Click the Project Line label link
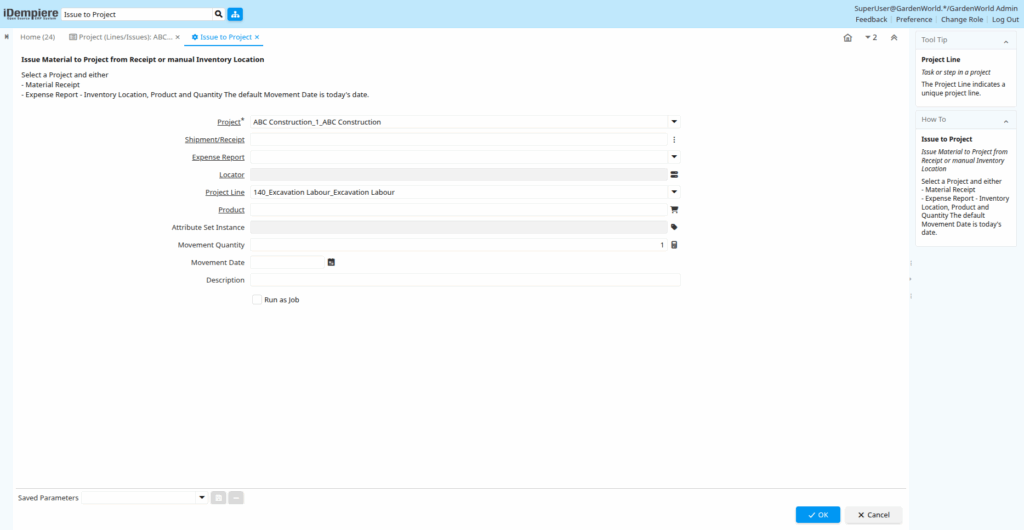This screenshot has height=530, width=1024. point(225,193)
